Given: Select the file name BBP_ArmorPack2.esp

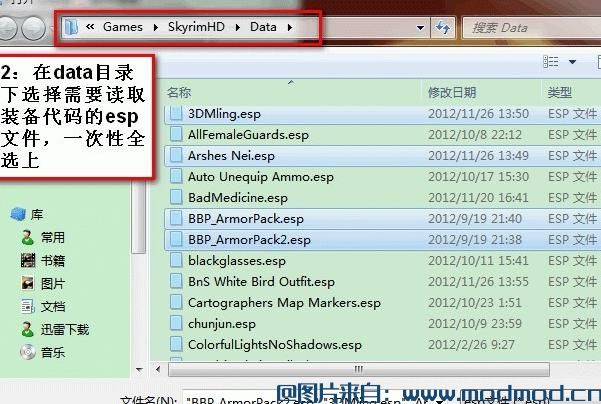Looking at the screenshot, I should (x=249, y=240).
